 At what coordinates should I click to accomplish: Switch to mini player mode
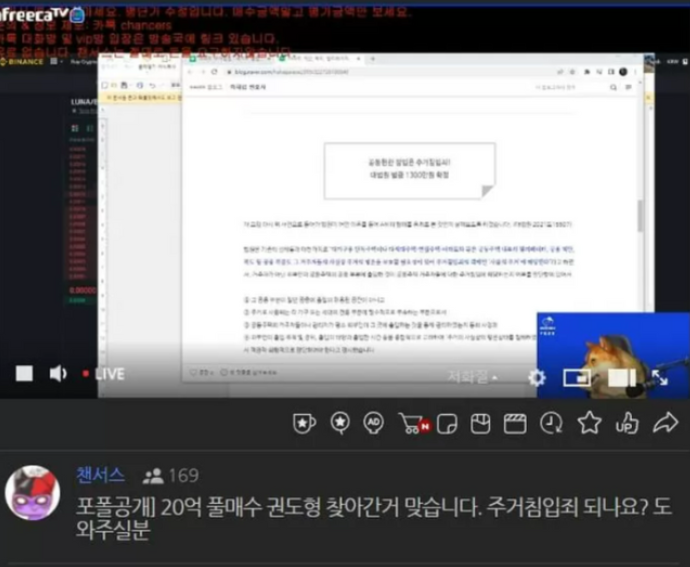[577, 378]
